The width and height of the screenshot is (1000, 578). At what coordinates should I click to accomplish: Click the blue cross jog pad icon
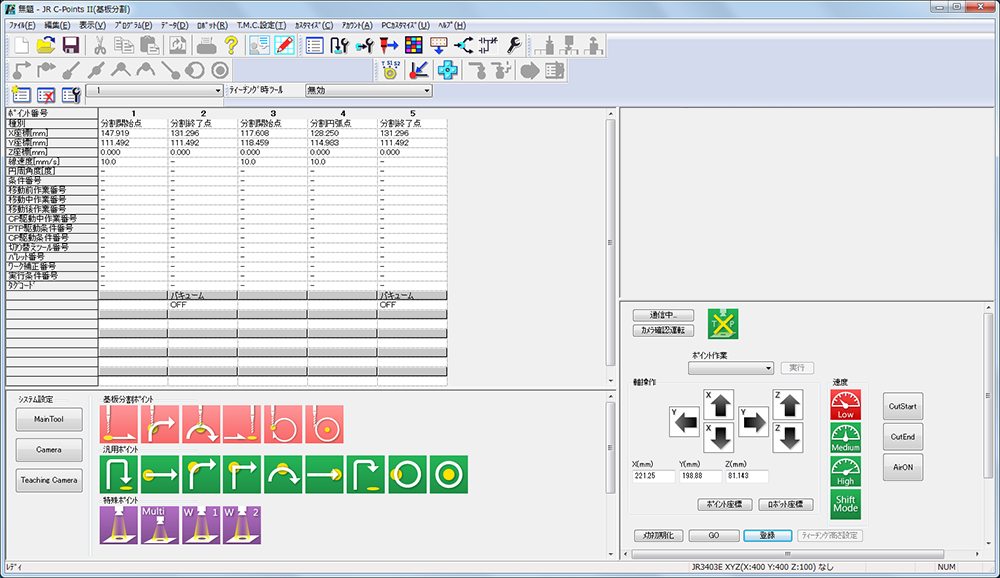(448, 70)
